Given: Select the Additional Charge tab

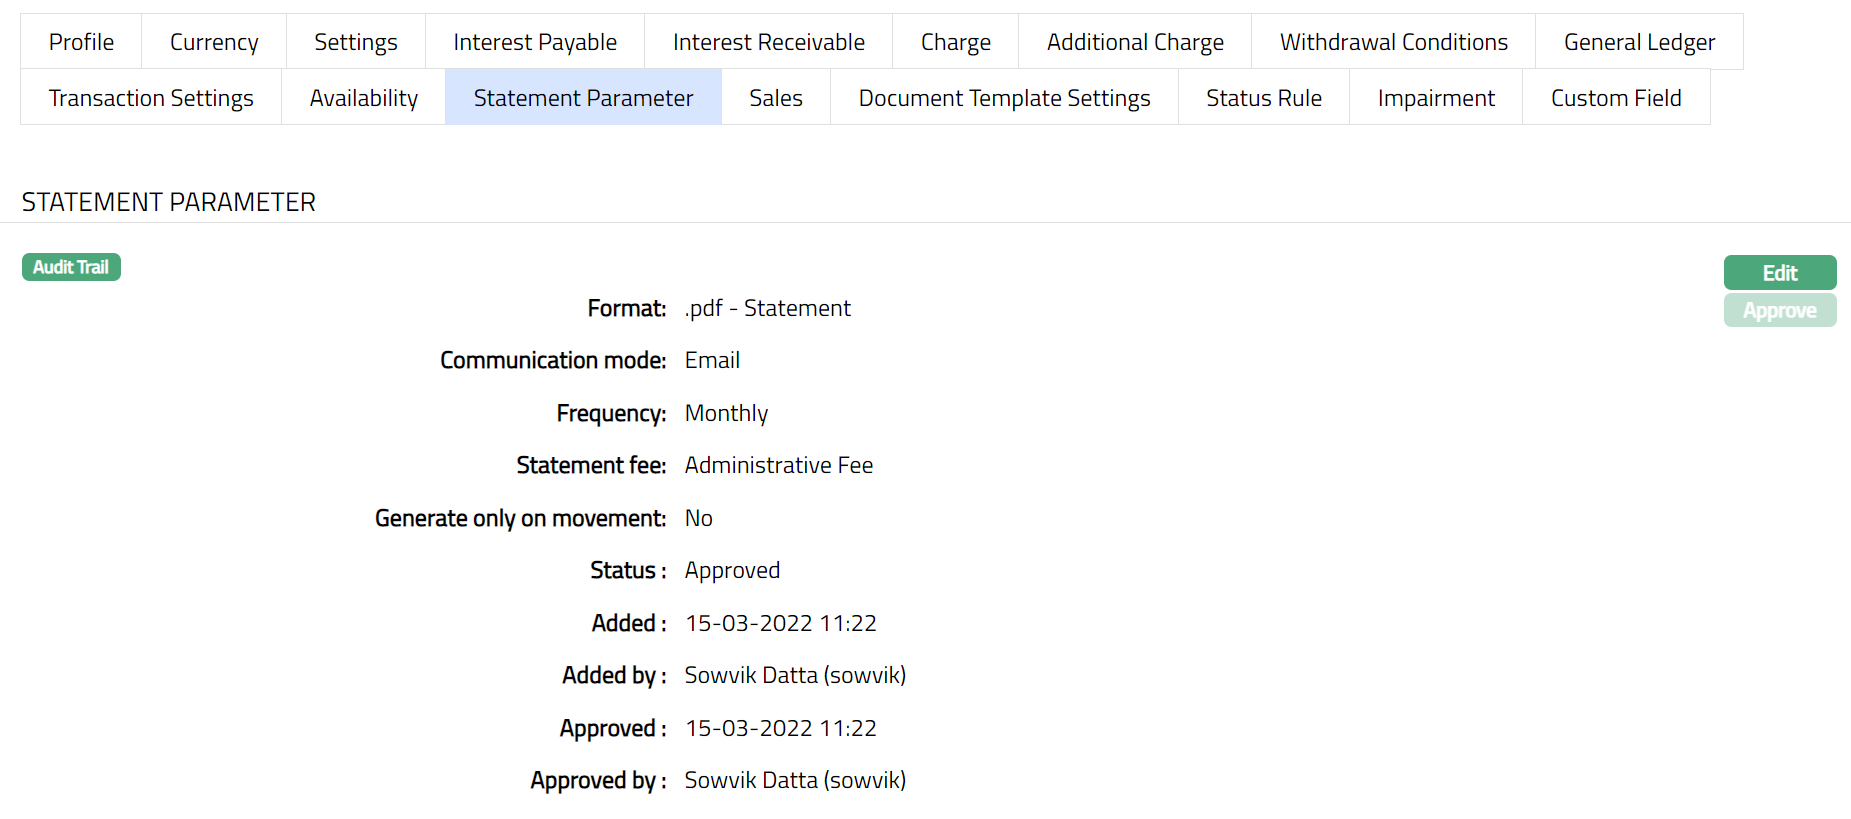Looking at the screenshot, I should 1134,42.
